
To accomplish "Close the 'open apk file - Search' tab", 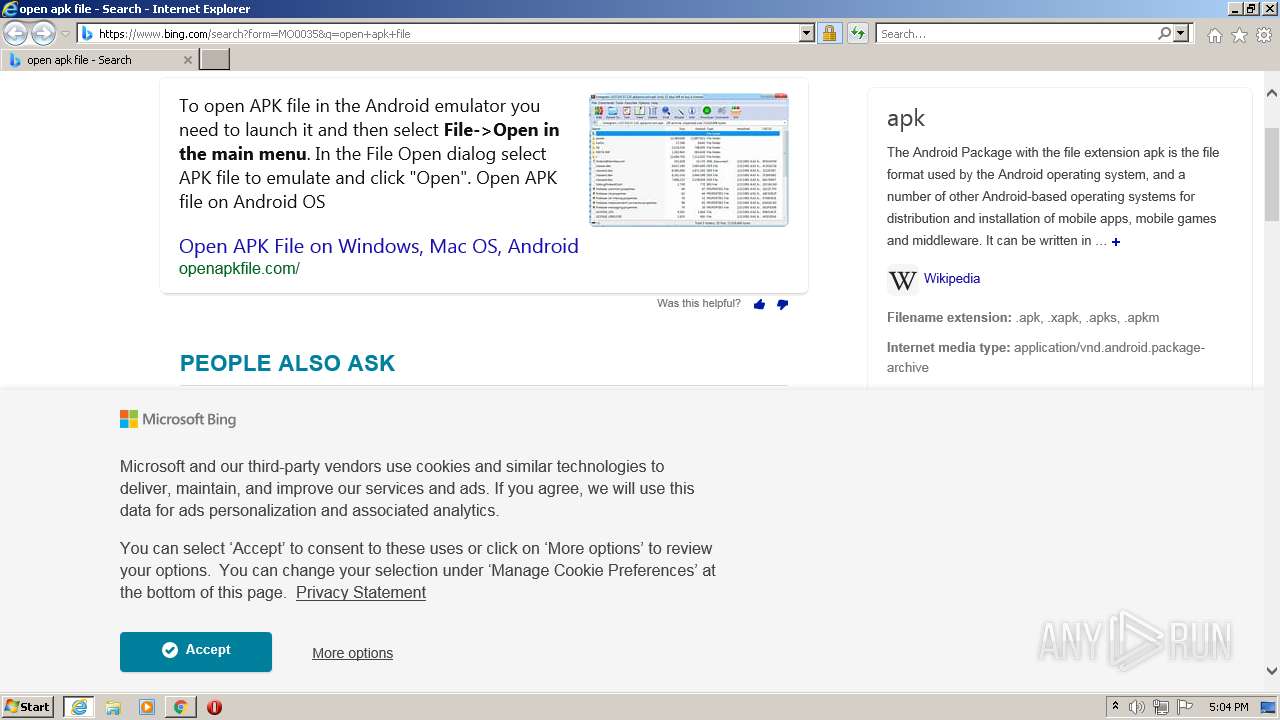I will point(188,60).
